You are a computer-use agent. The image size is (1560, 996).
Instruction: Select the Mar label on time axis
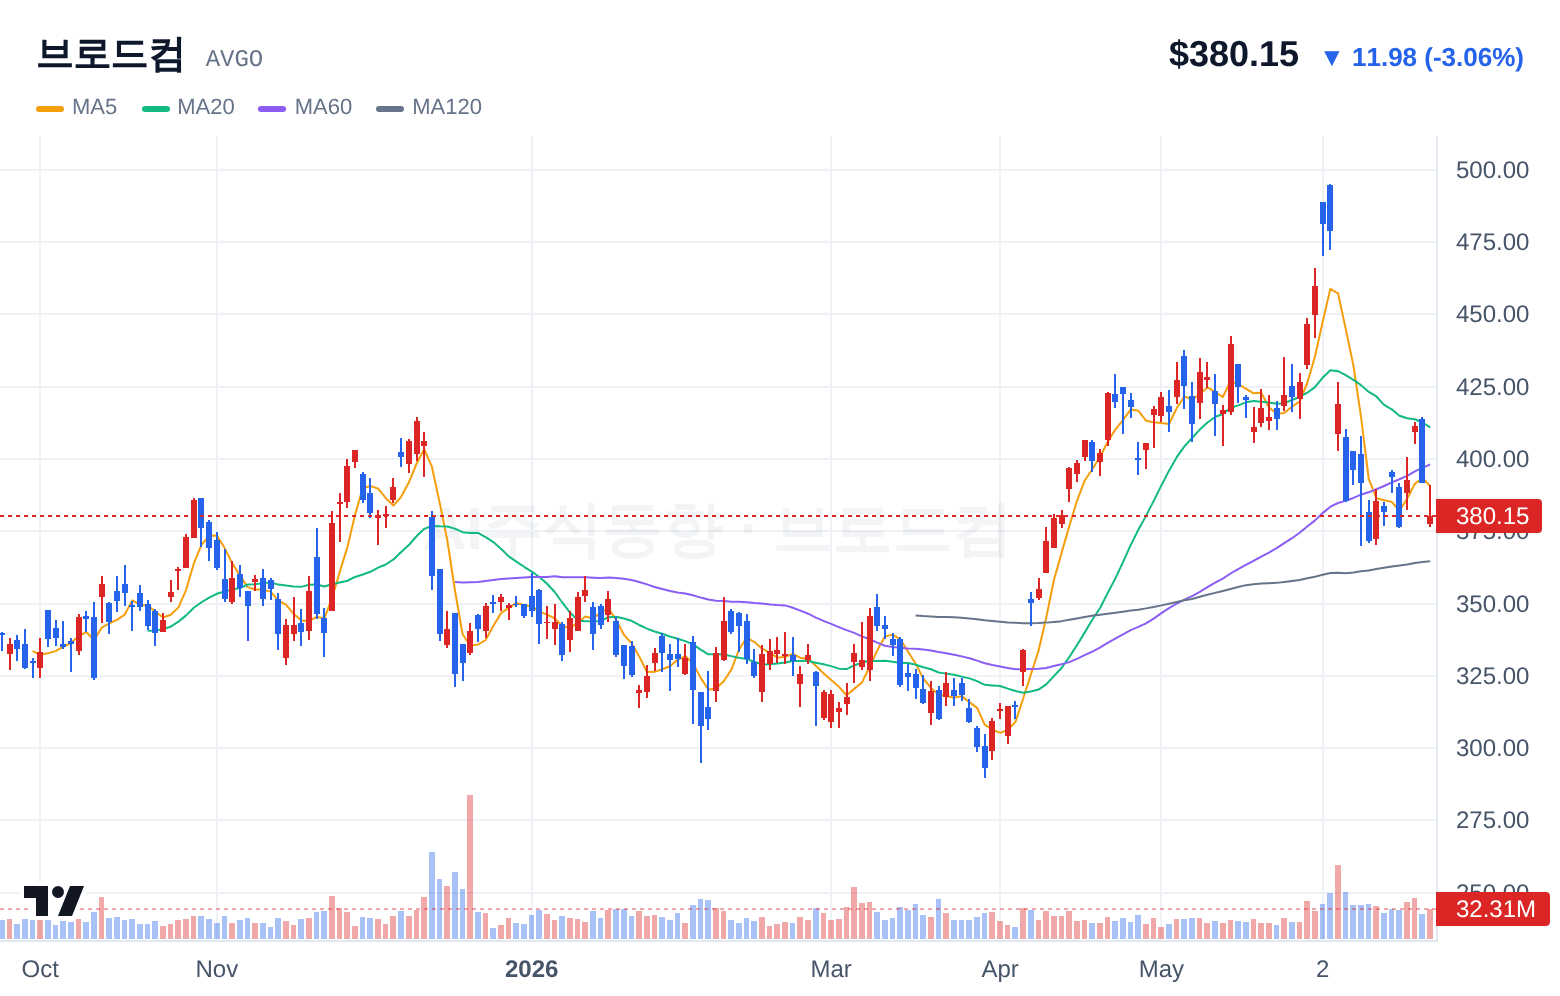[x=831, y=969]
